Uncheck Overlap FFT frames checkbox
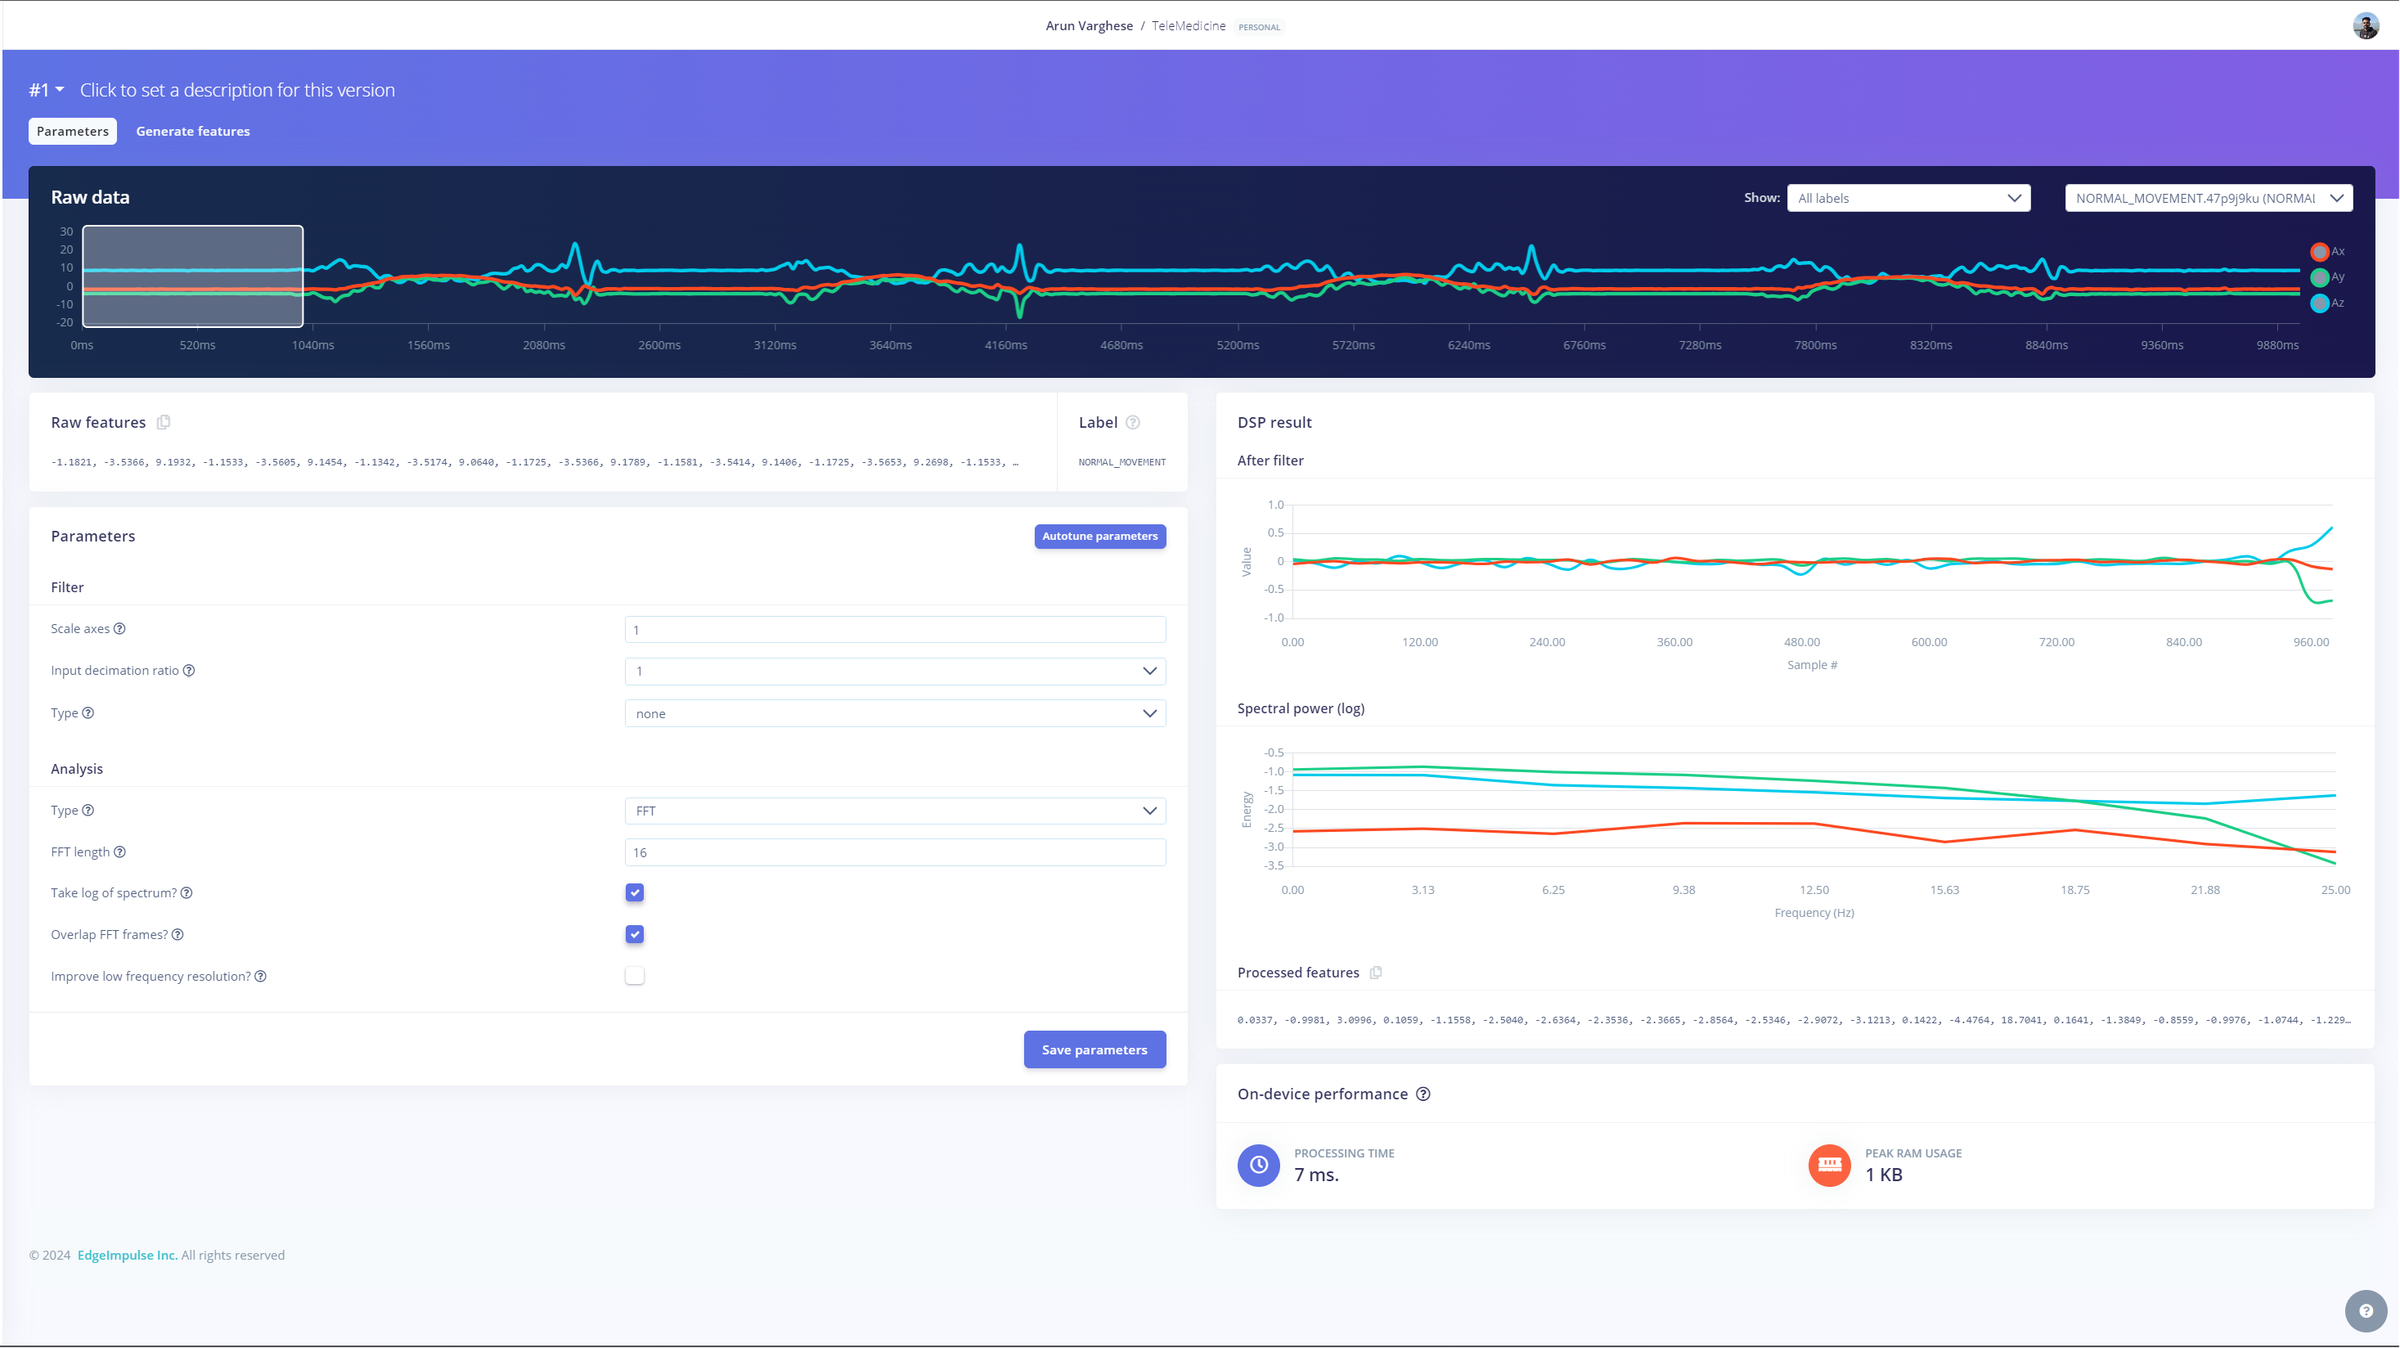This screenshot has height=1348, width=2400. tap(635, 935)
